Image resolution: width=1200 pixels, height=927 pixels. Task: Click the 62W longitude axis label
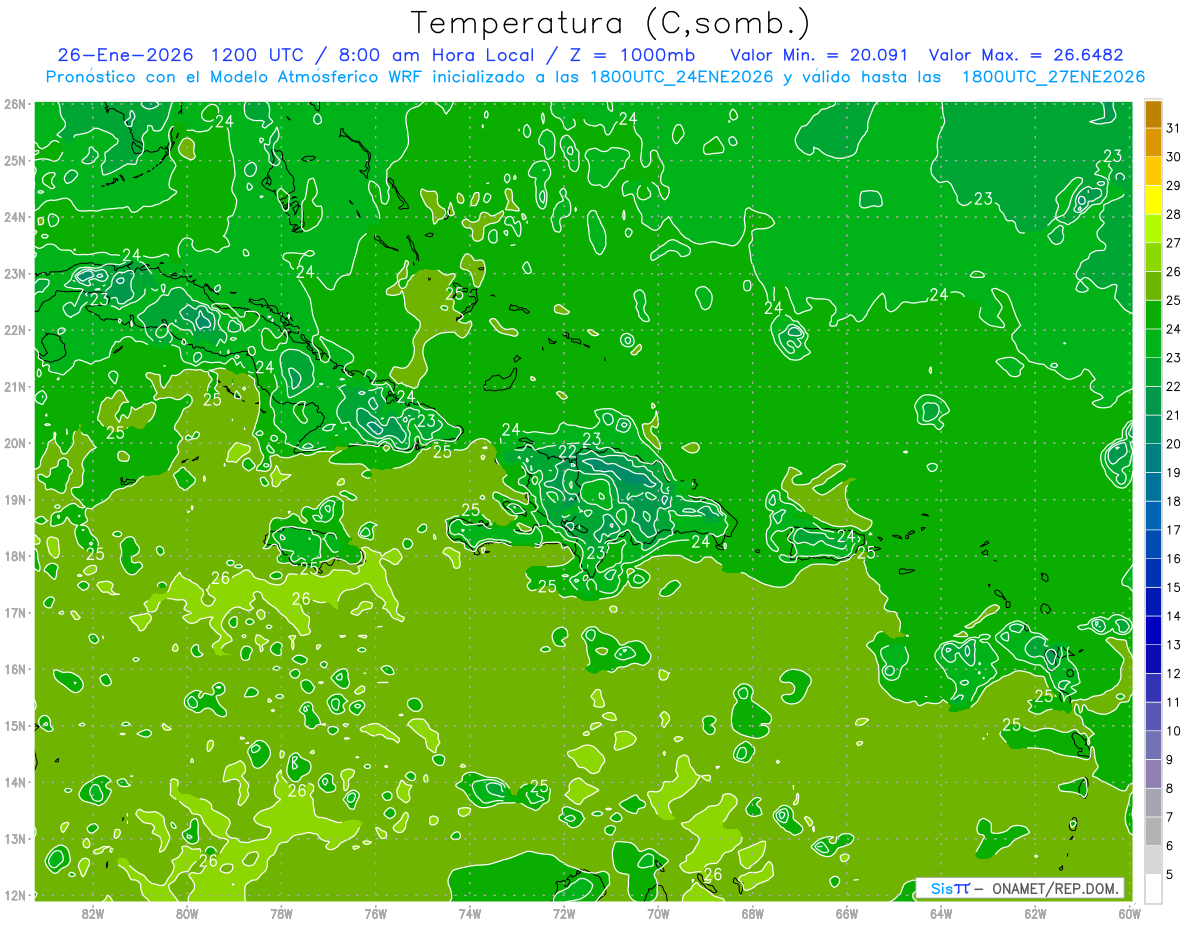1035,914
